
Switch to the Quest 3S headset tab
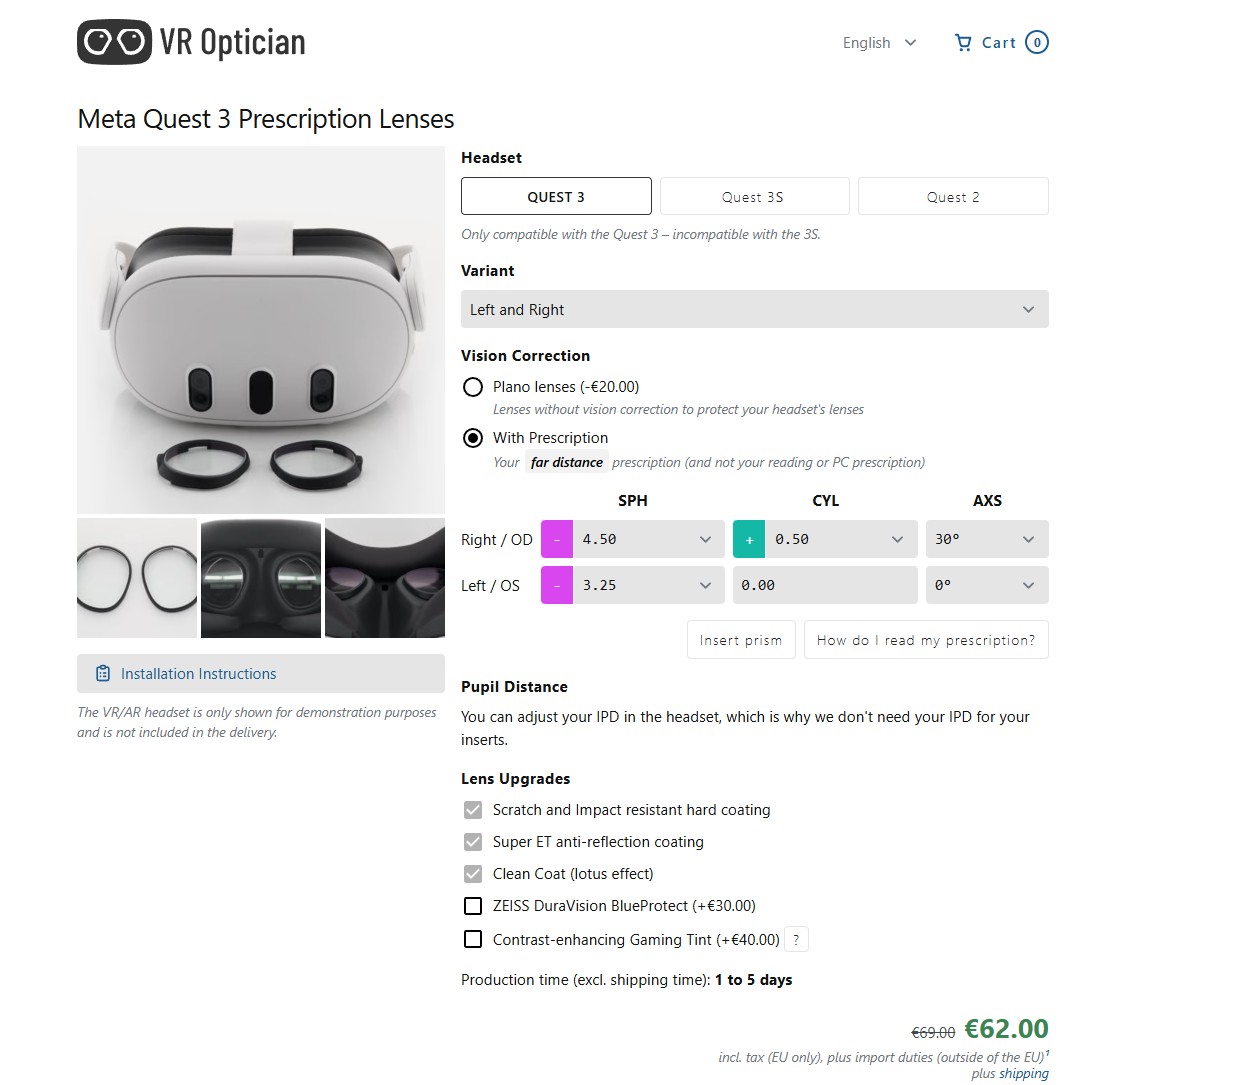pyautogui.click(x=754, y=197)
